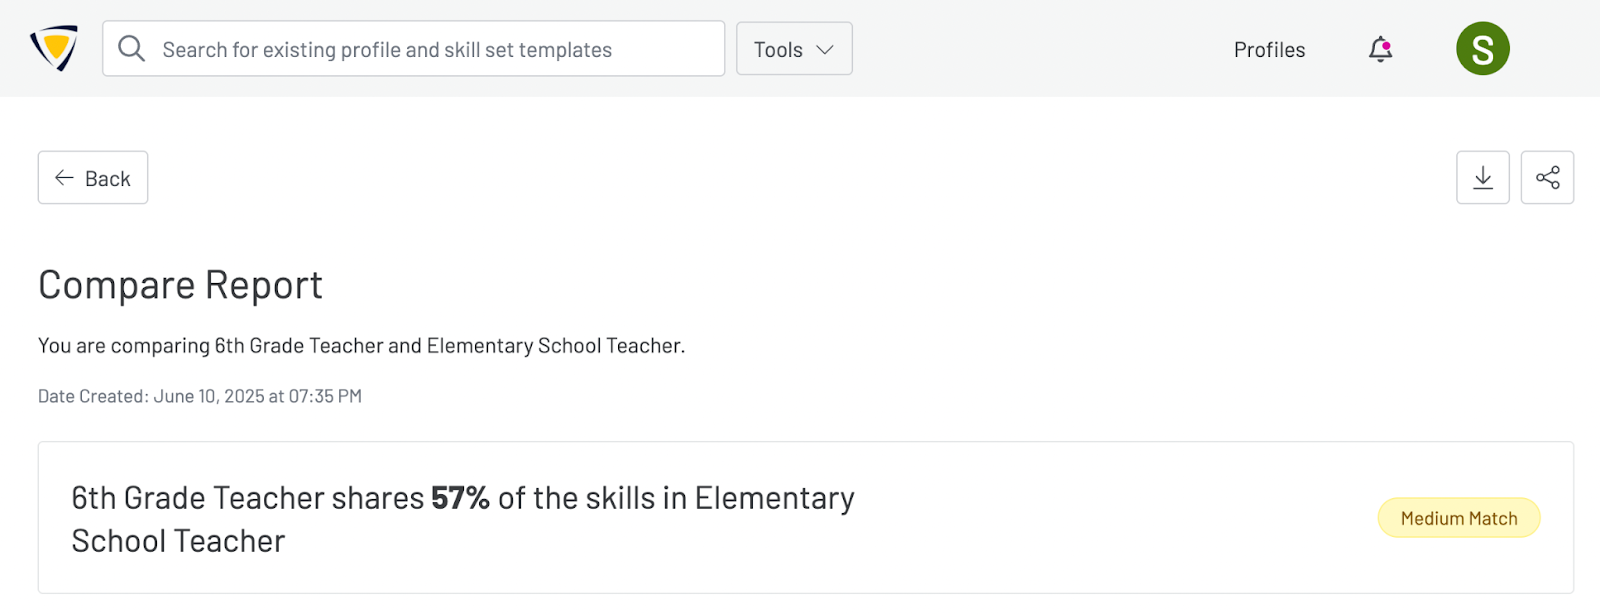The width and height of the screenshot is (1600, 616).
Task: Click the bold 57% figure
Action: point(460,498)
